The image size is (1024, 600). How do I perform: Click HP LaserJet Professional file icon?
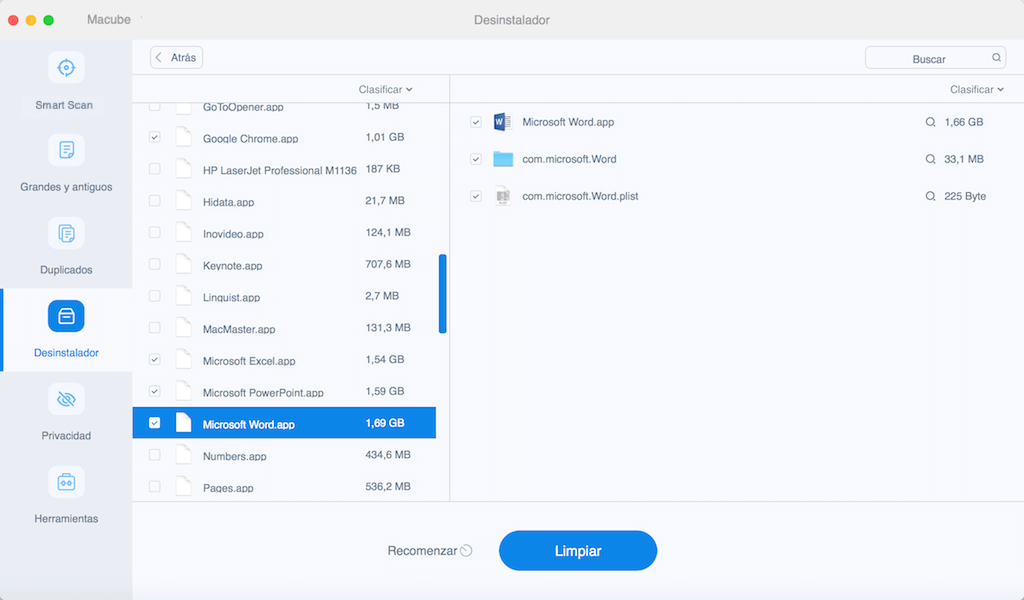pos(184,169)
